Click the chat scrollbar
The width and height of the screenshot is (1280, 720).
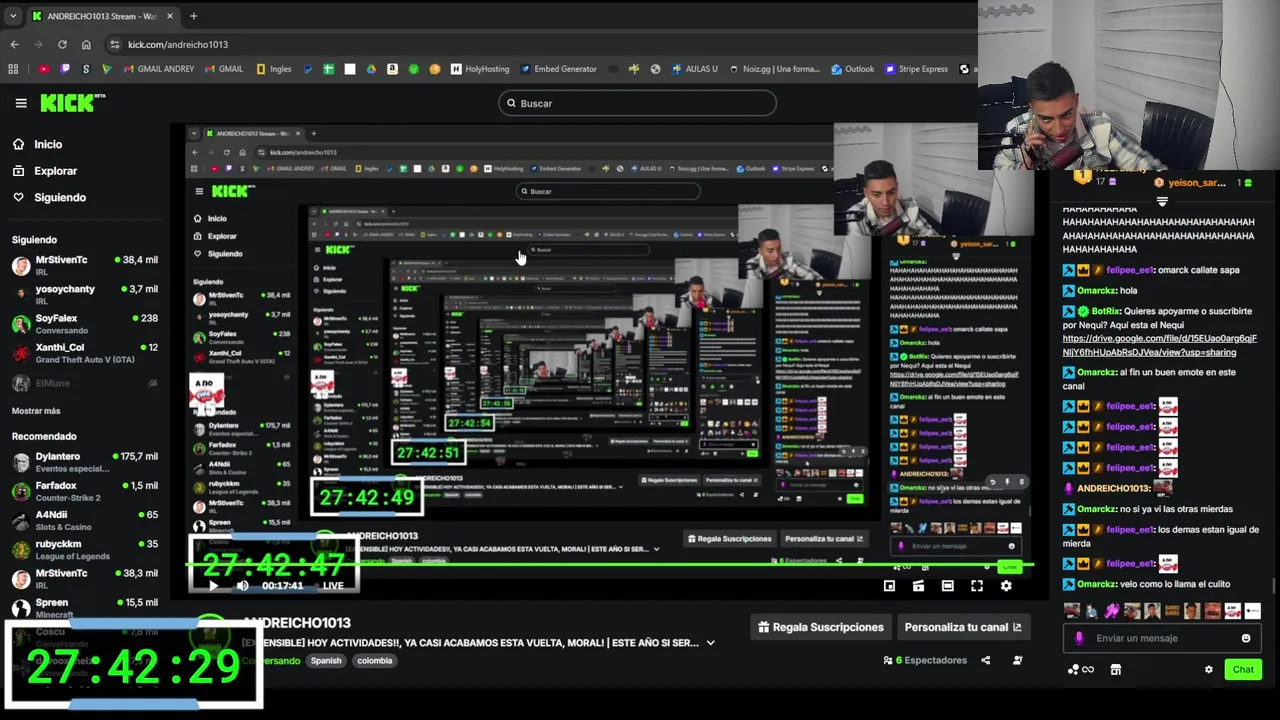click(1273, 585)
